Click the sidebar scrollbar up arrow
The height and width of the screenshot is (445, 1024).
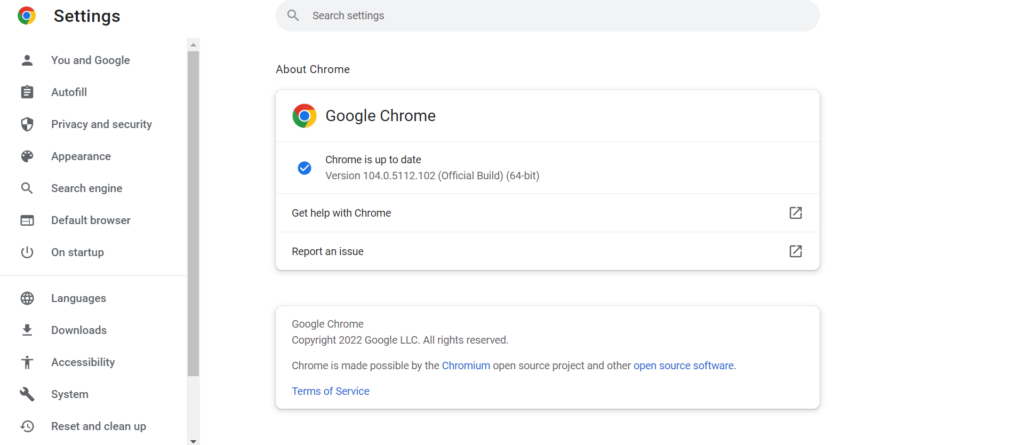[193, 44]
